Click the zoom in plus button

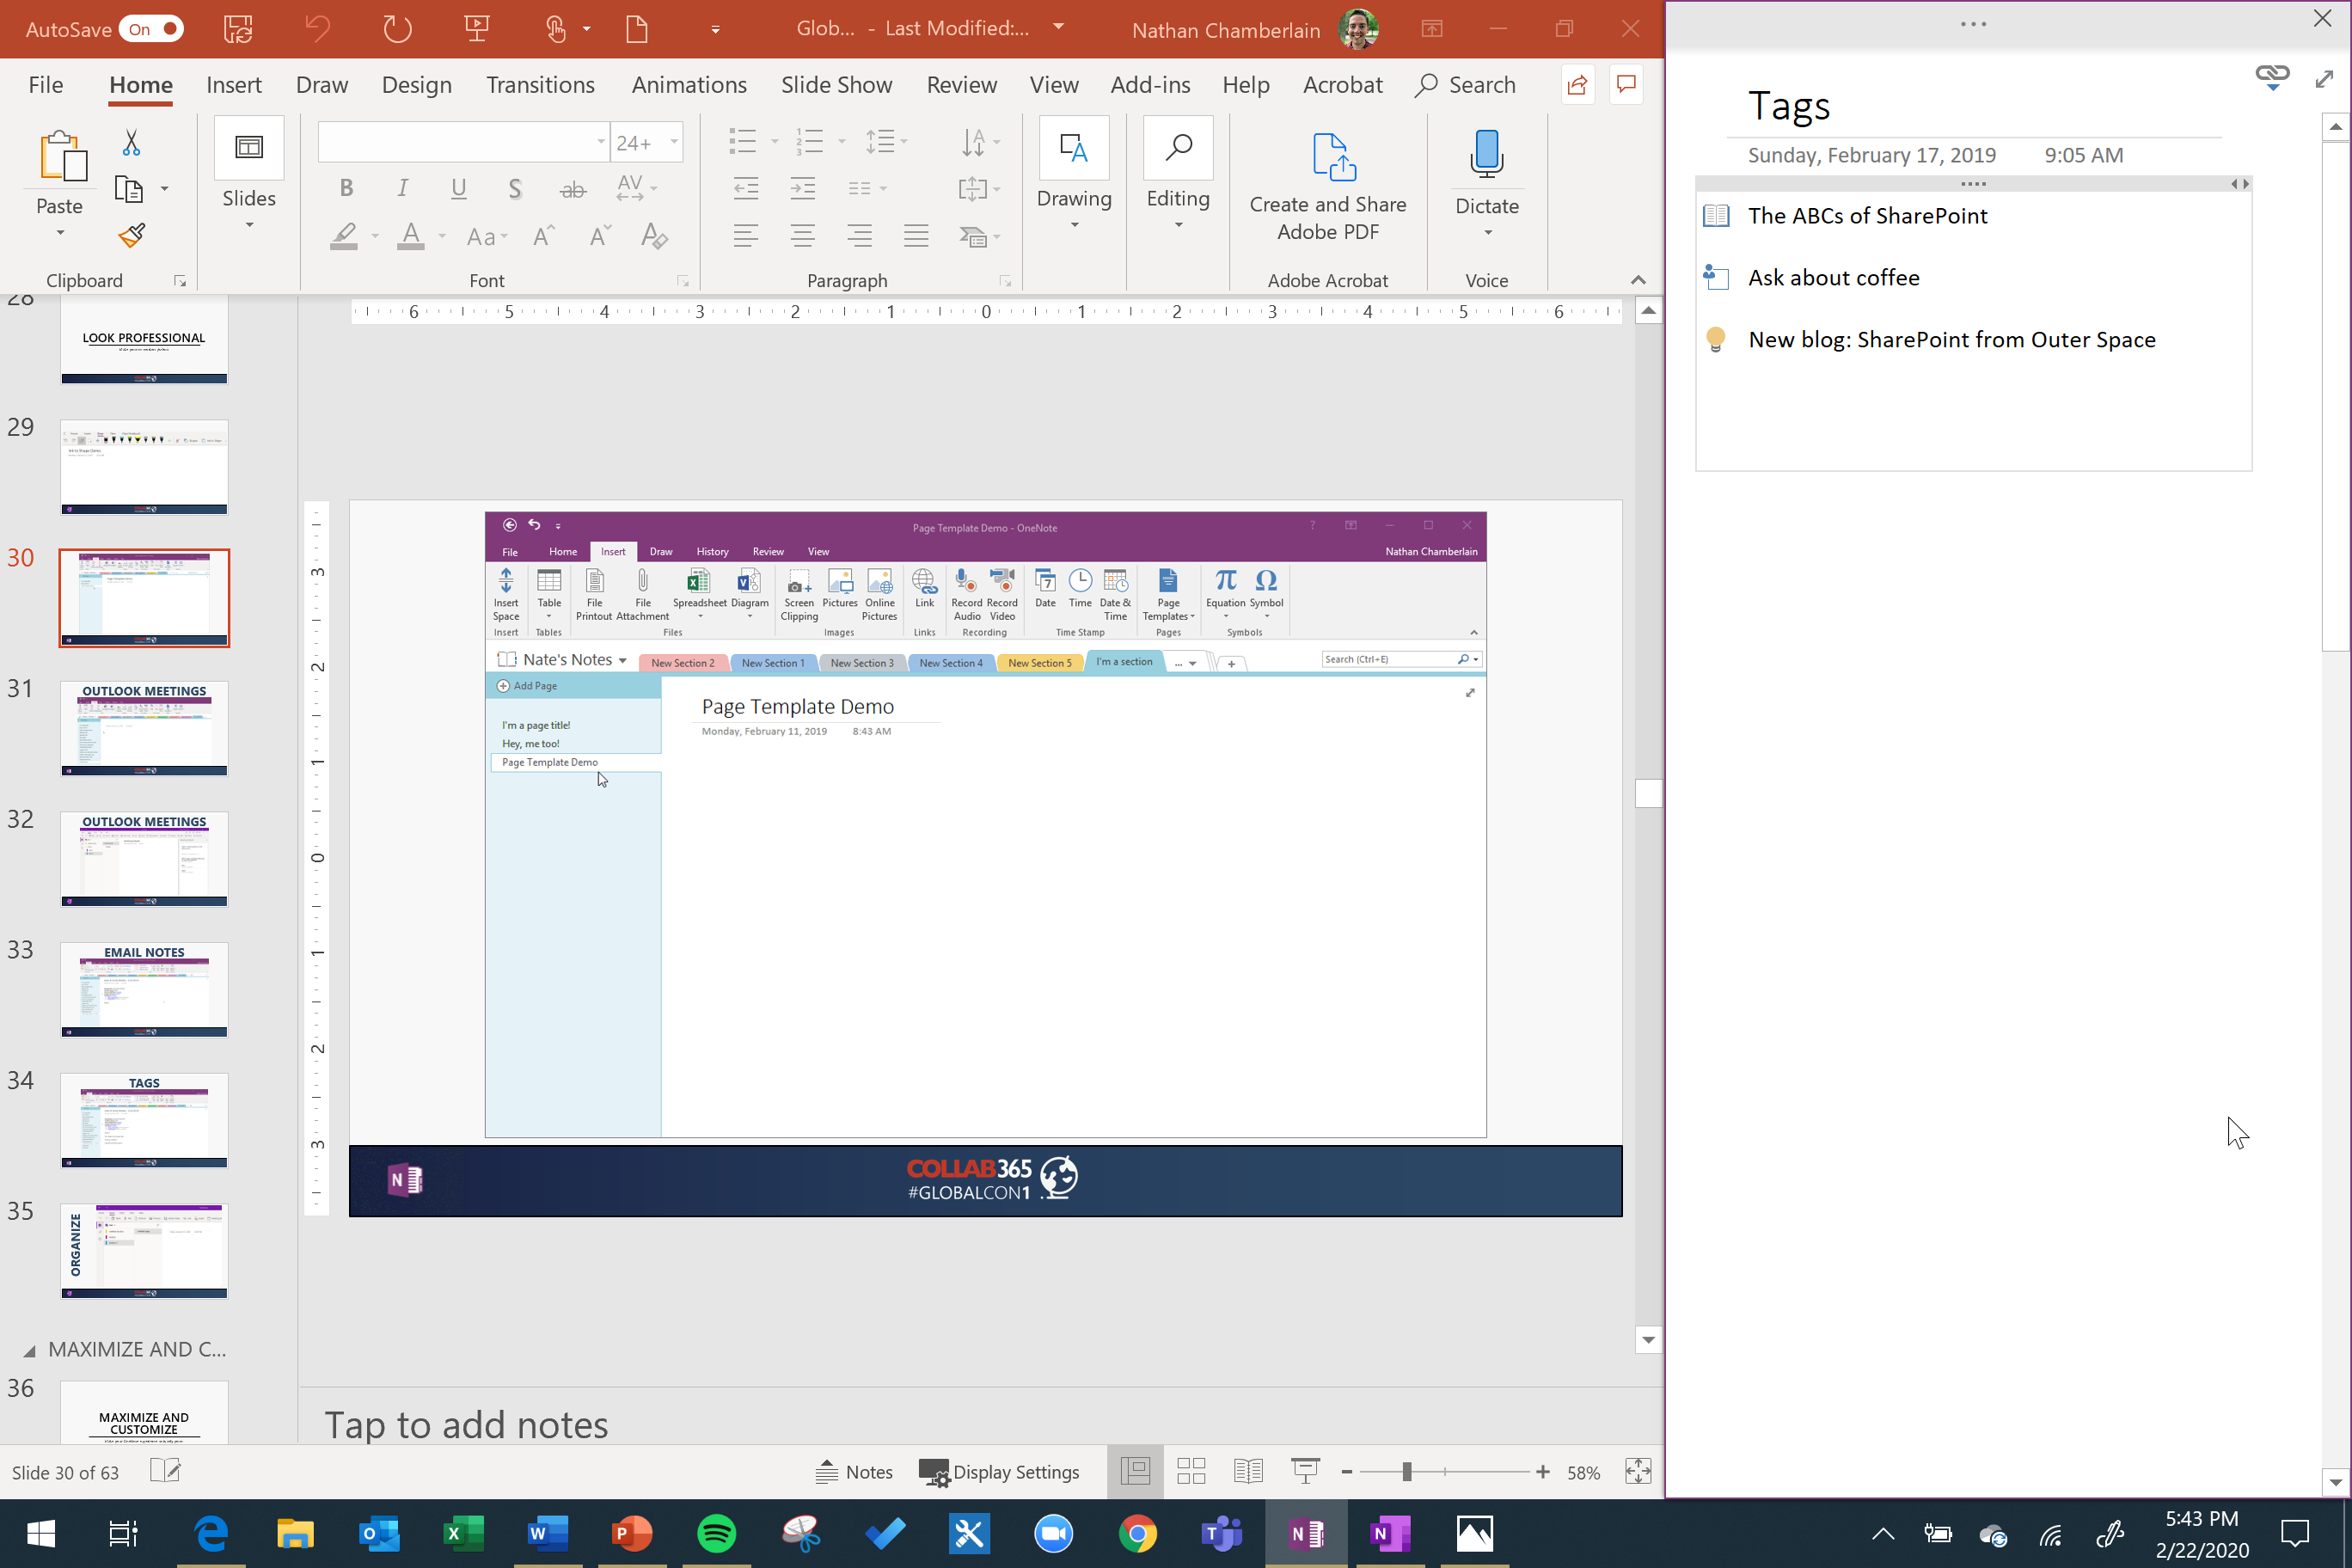[1543, 1472]
